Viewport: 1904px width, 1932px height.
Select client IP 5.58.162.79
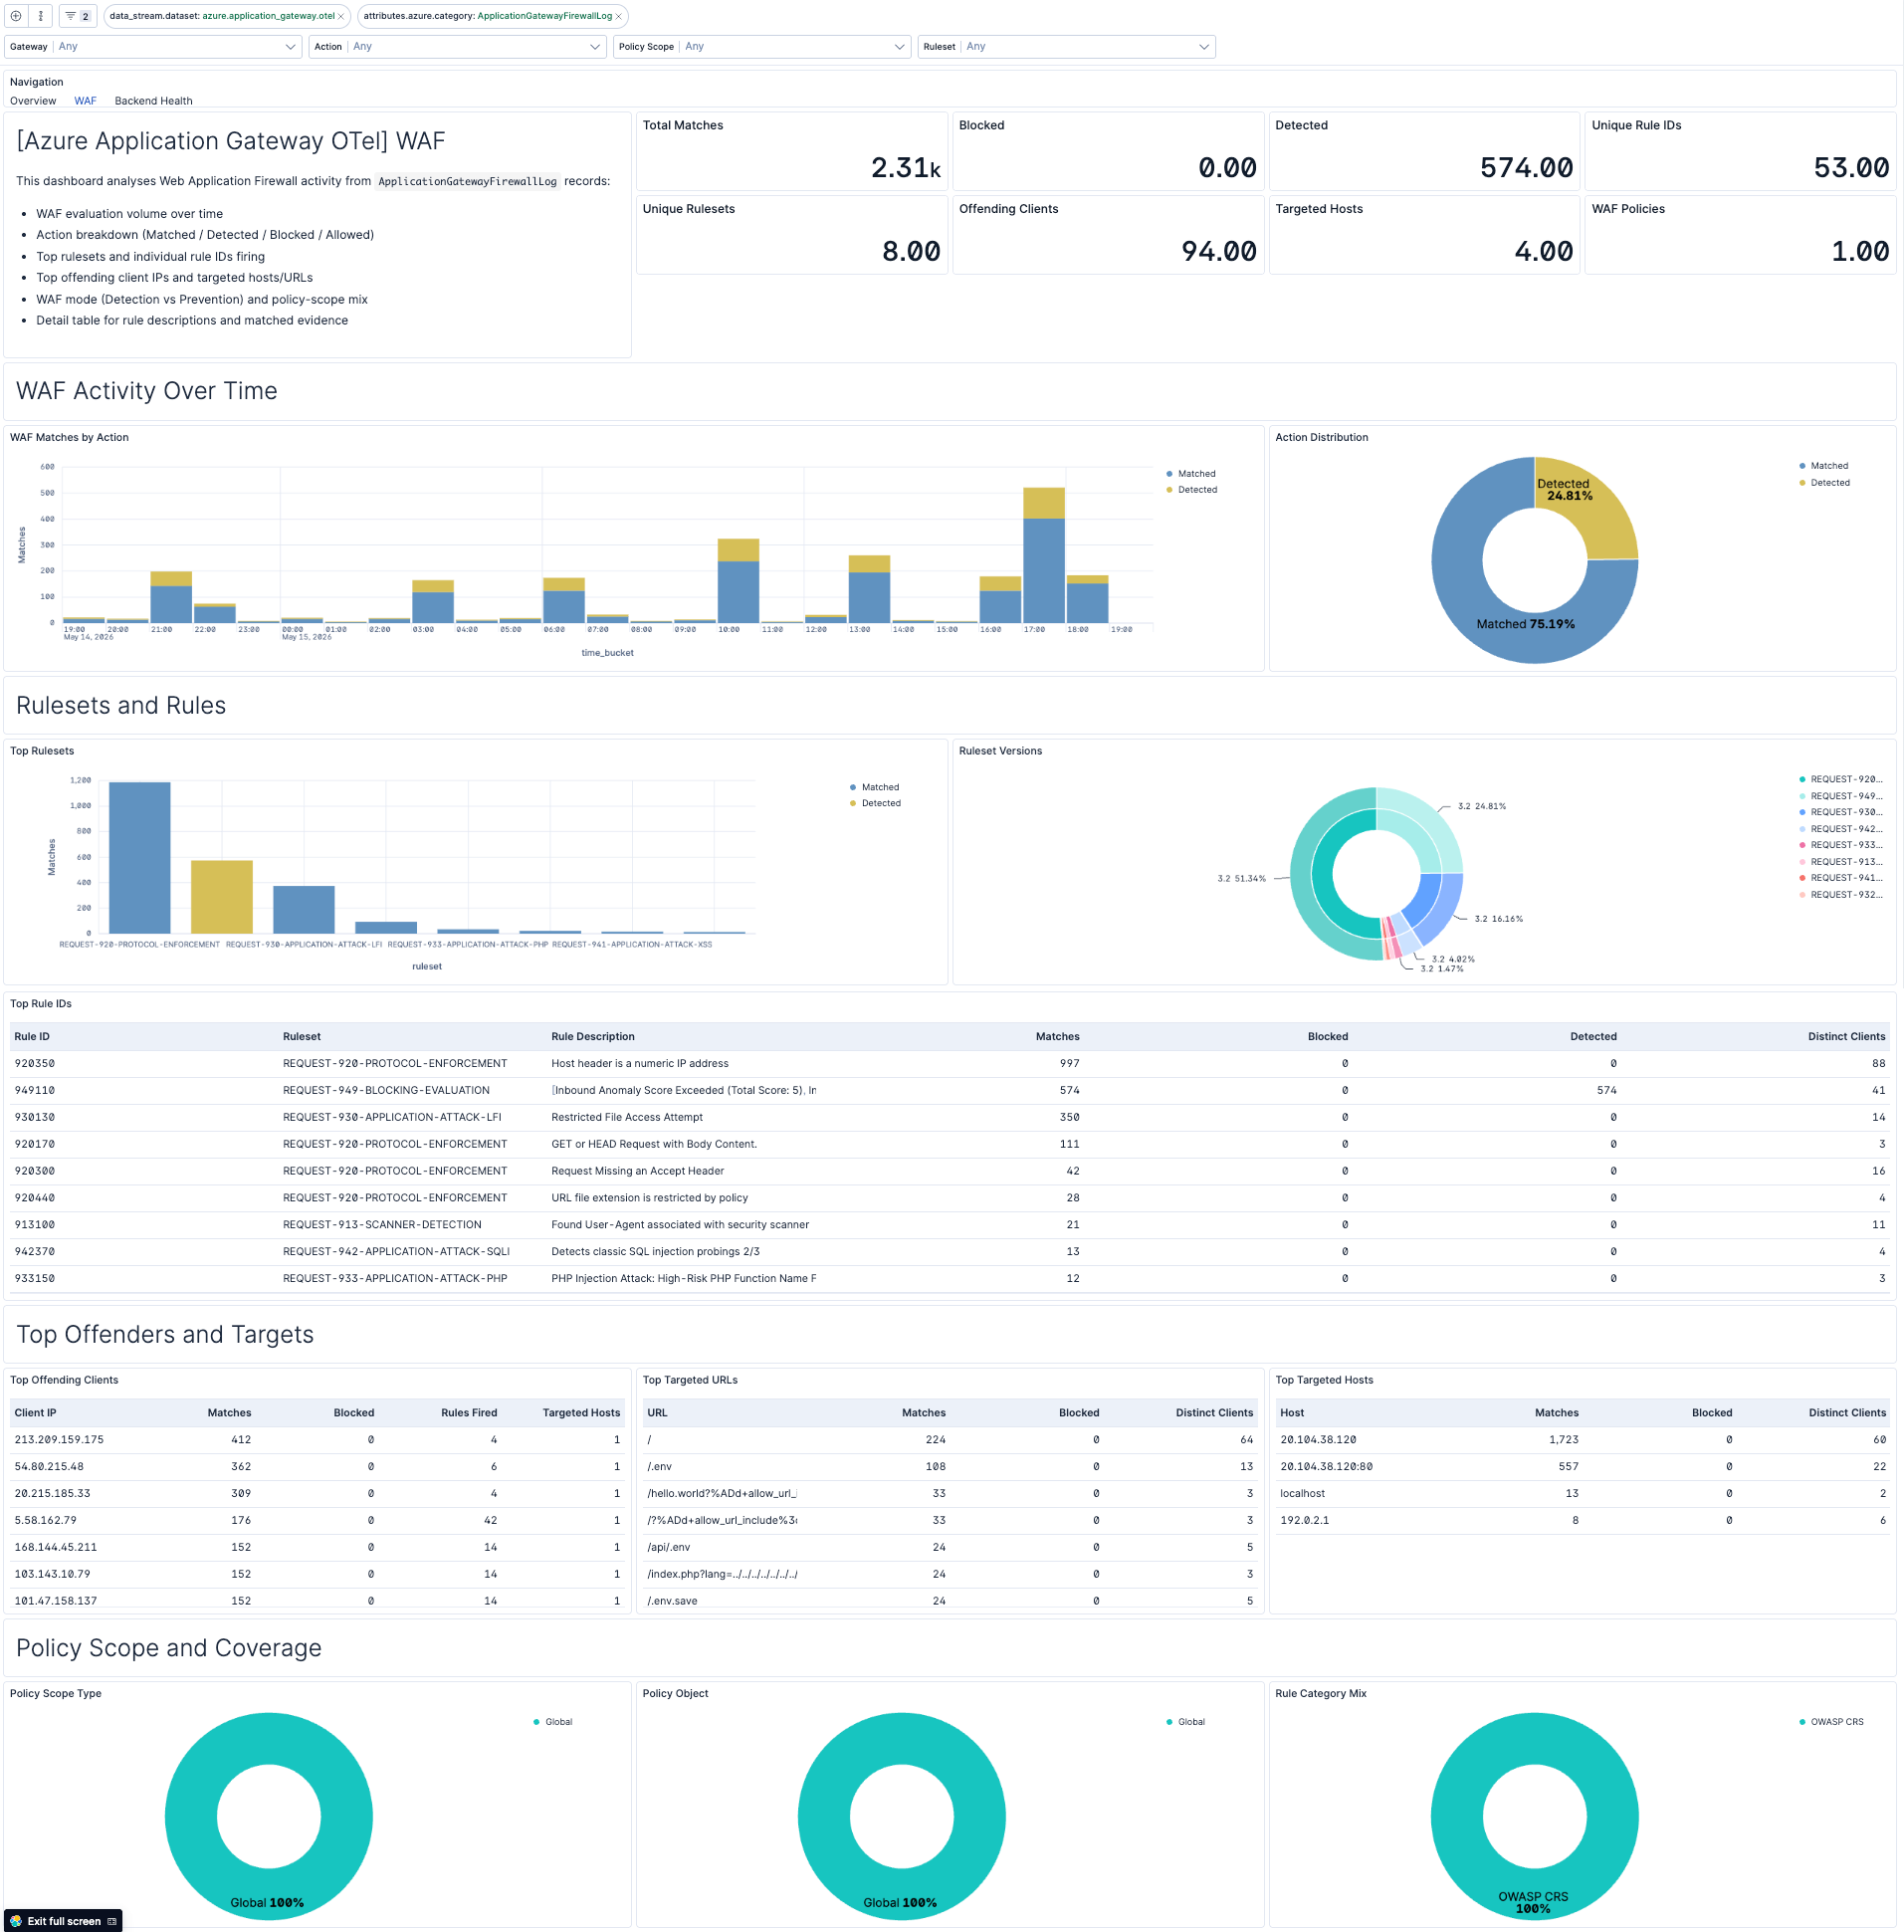(x=45, y=1521)
